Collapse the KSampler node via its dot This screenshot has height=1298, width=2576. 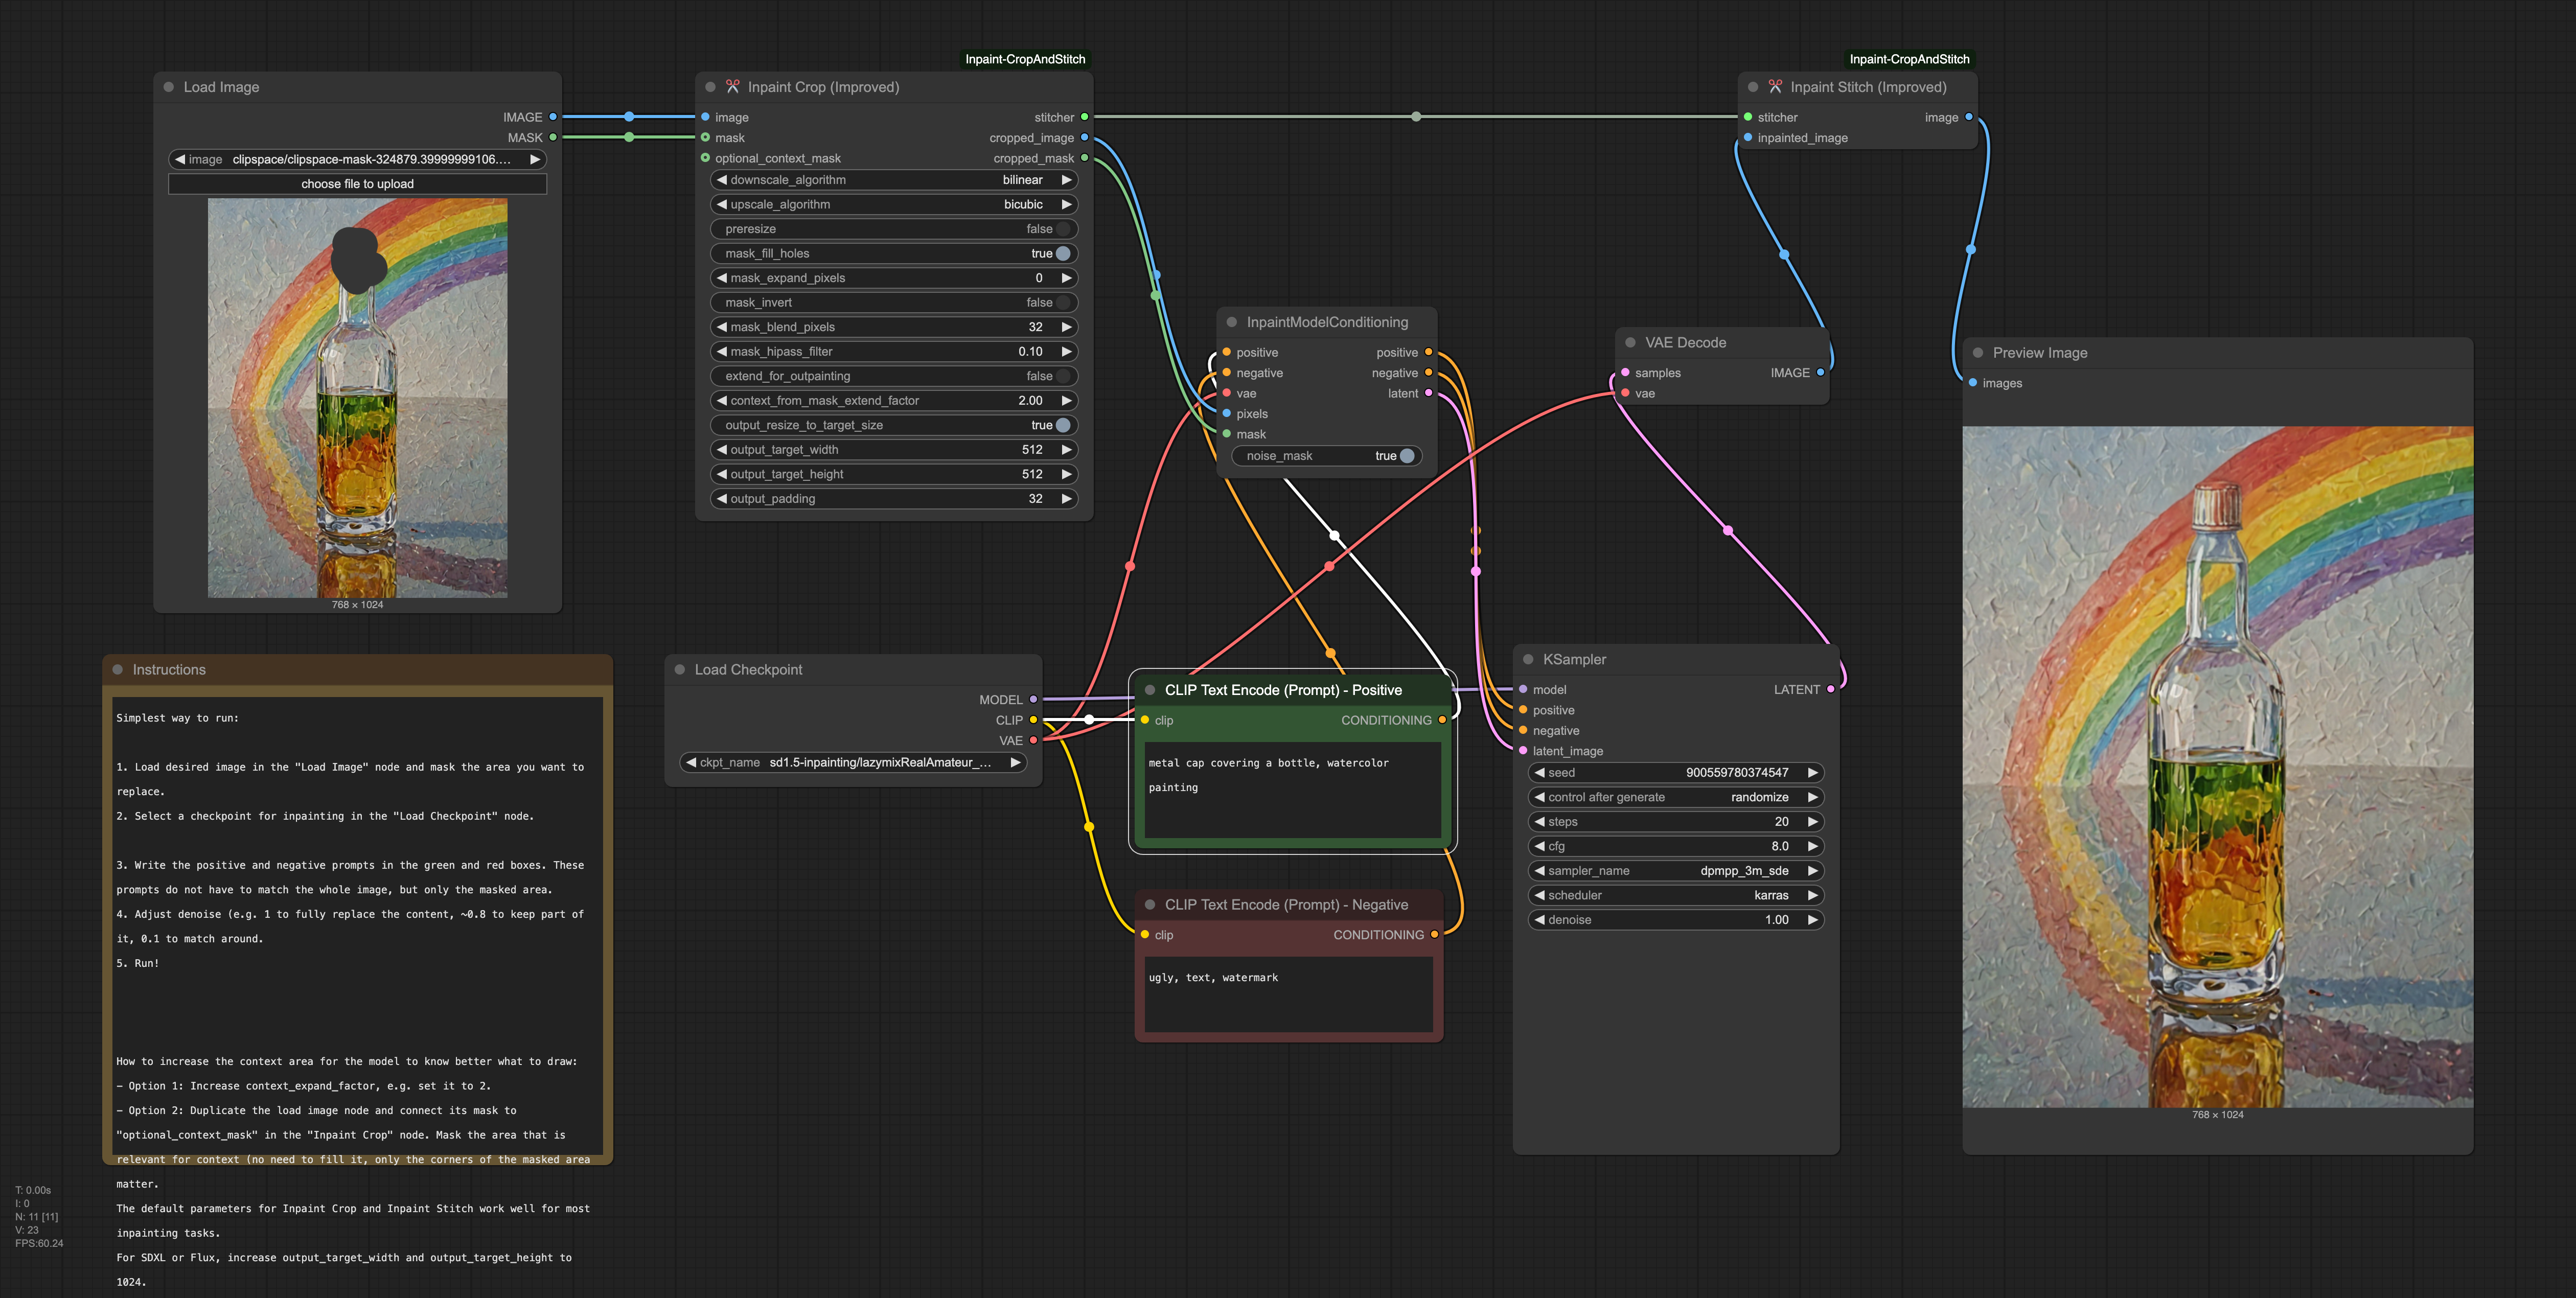click(x=1528, y=659)
